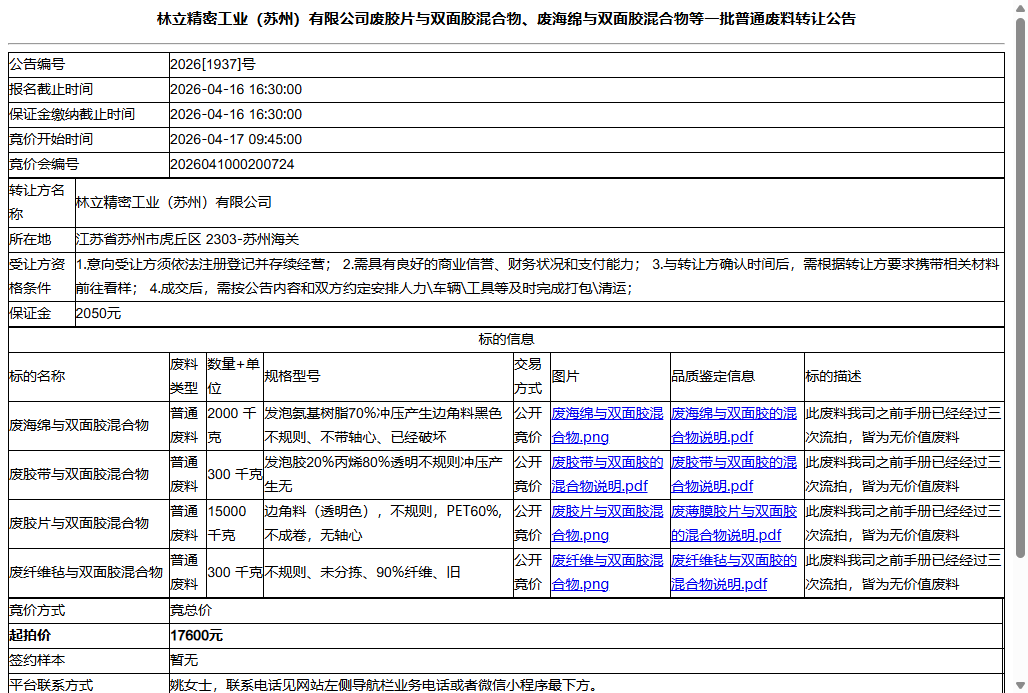Click the location 江苏省苏州市虎丘区 2303-苏州海关
The image size is (1028, 693).
point(188,239)
